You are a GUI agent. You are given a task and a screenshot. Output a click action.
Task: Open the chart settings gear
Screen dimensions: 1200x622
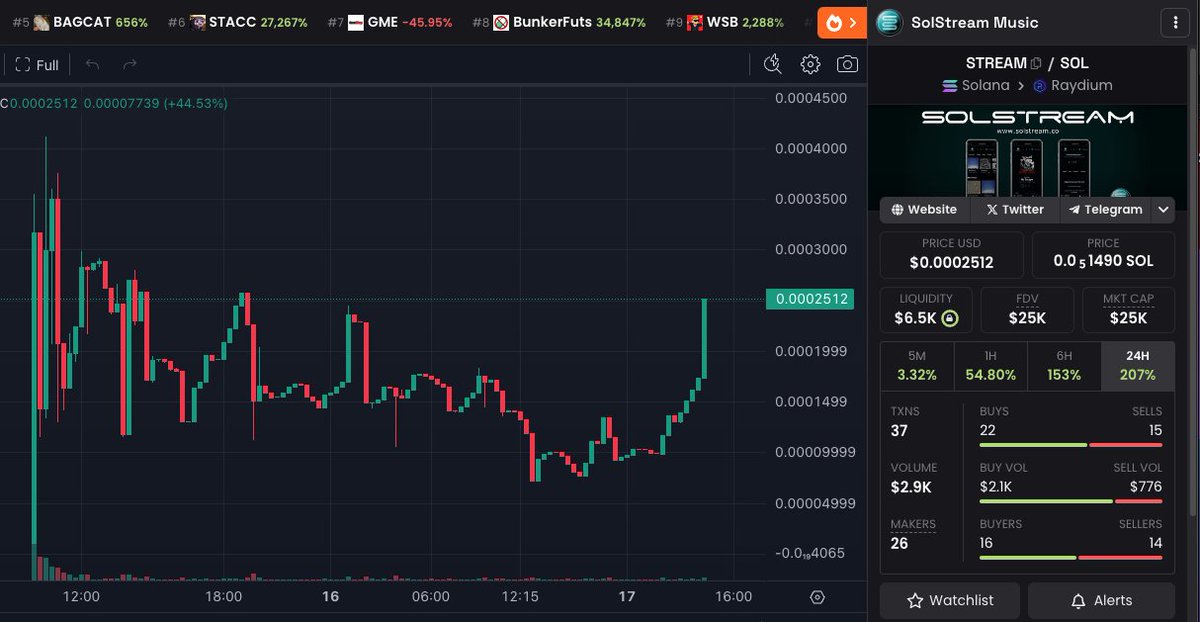click(x=810, y=65)
